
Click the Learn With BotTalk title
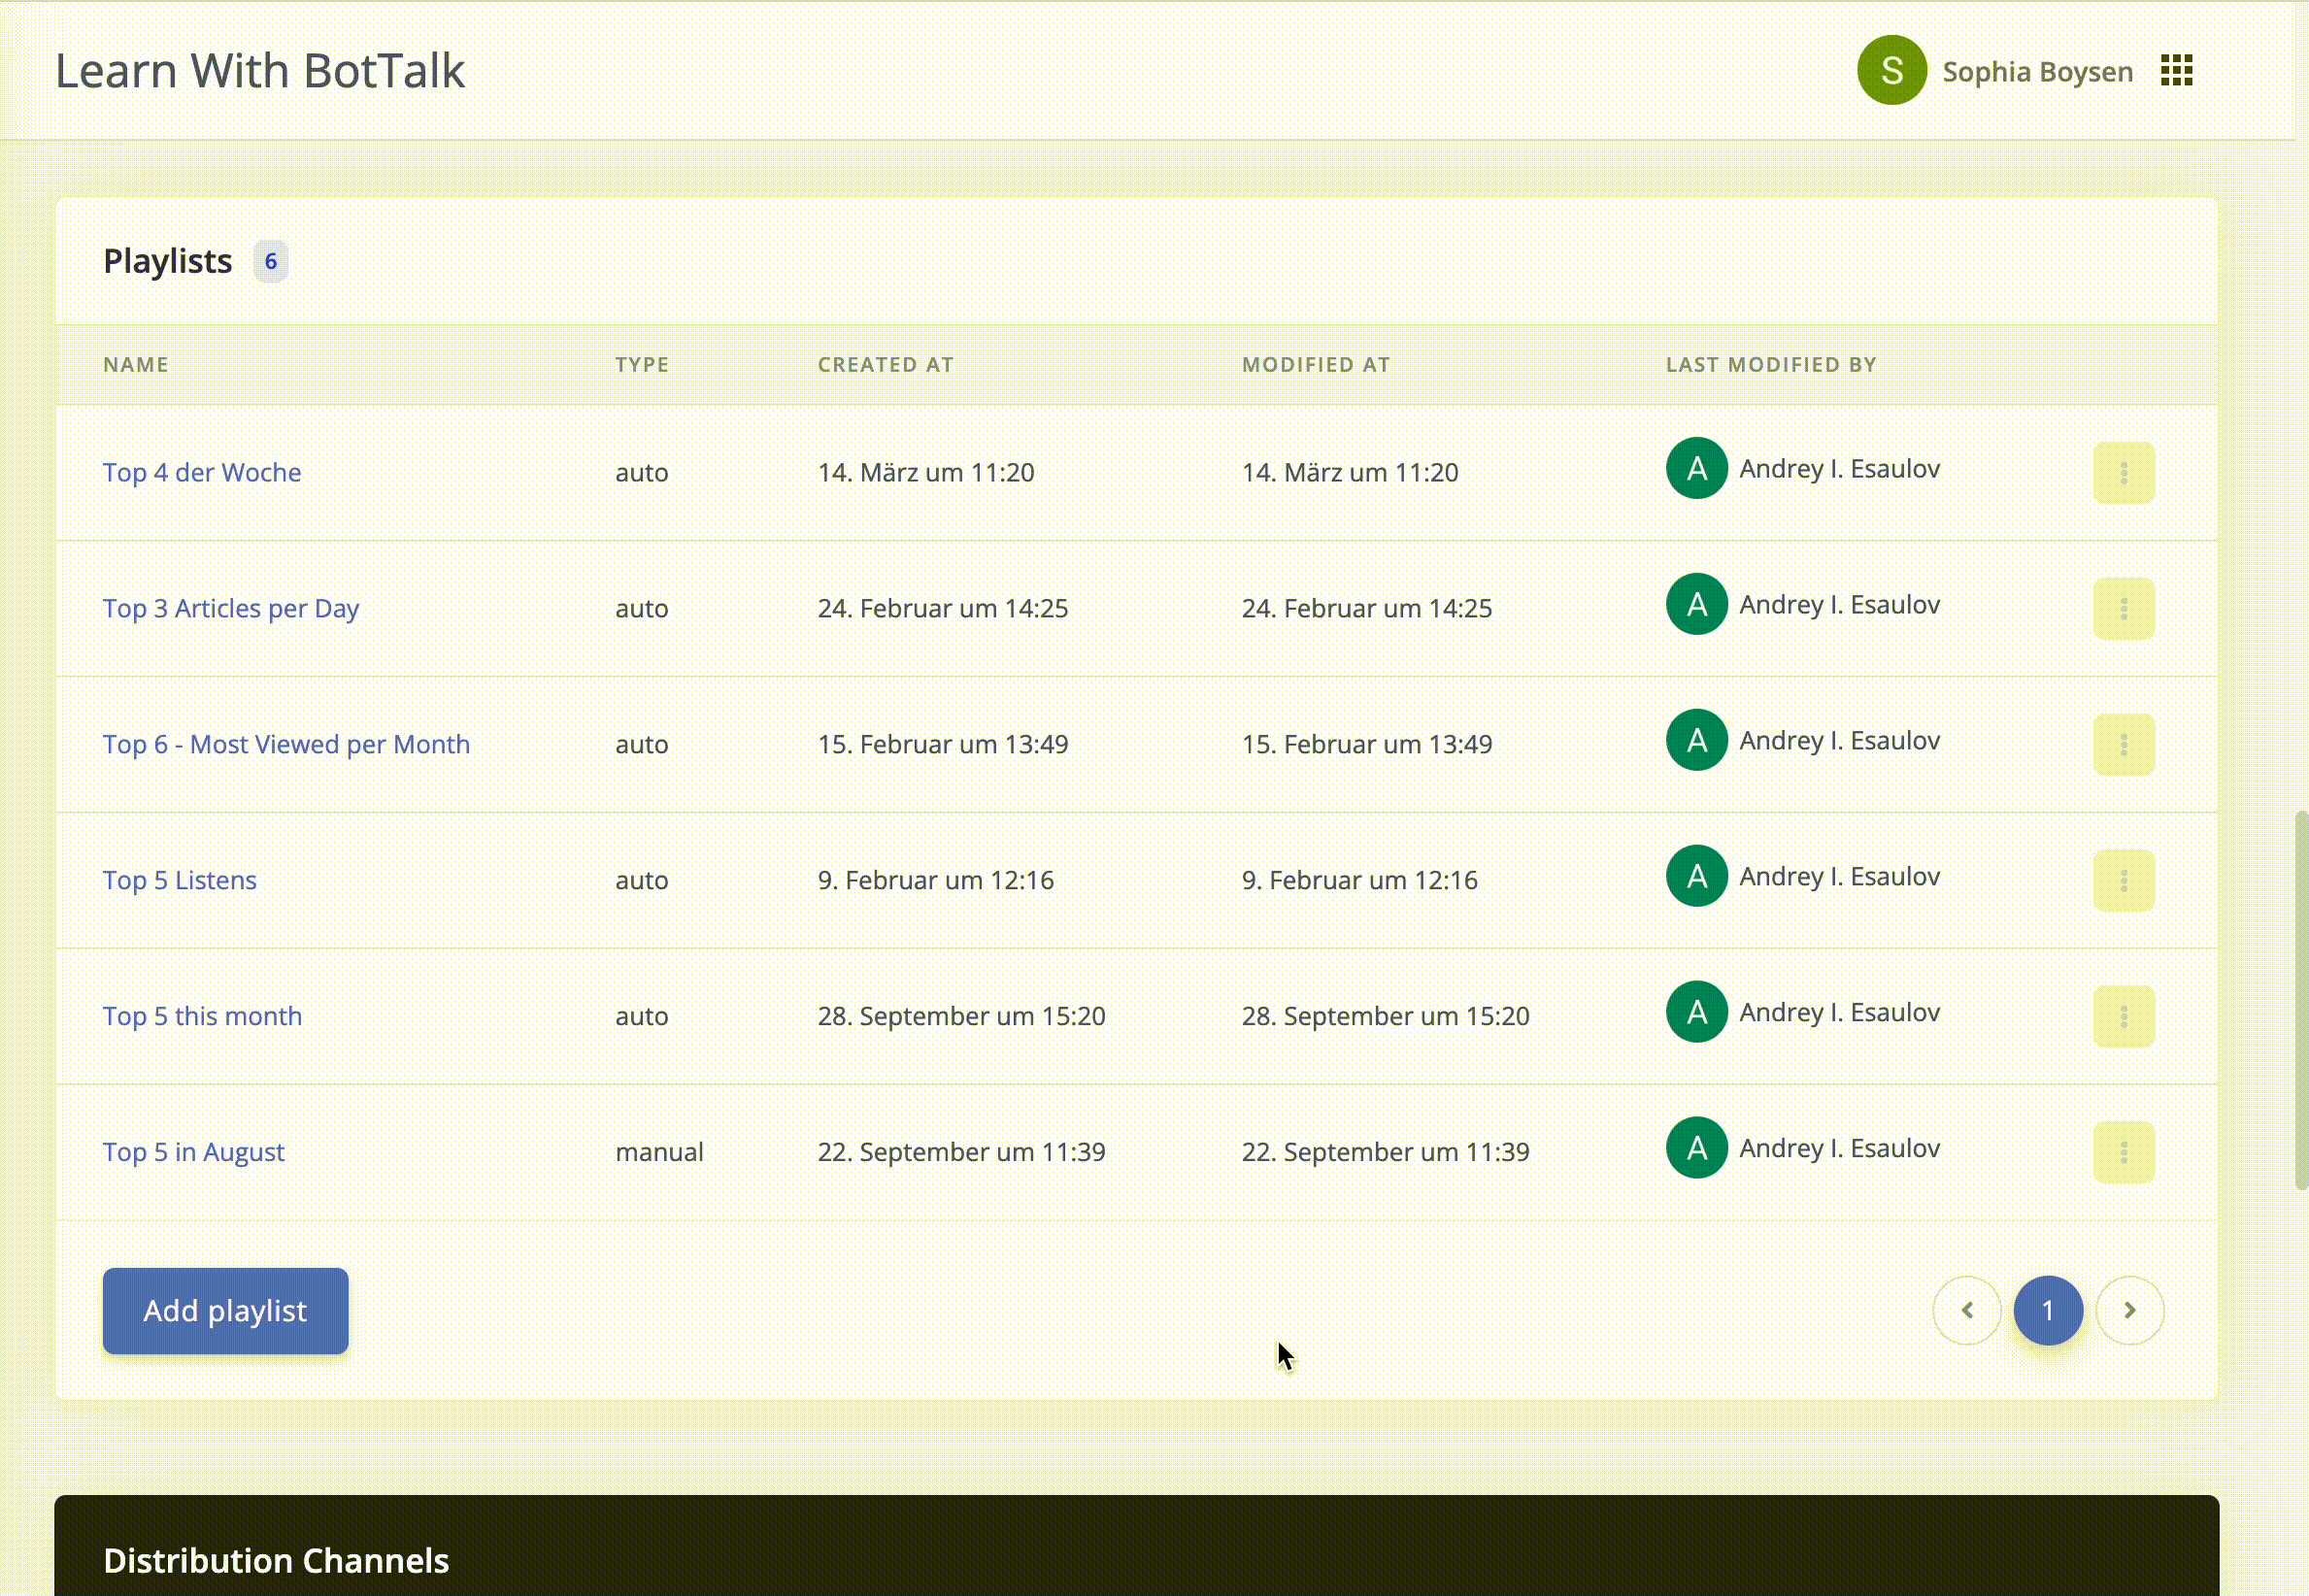click(x=260, y=71)
